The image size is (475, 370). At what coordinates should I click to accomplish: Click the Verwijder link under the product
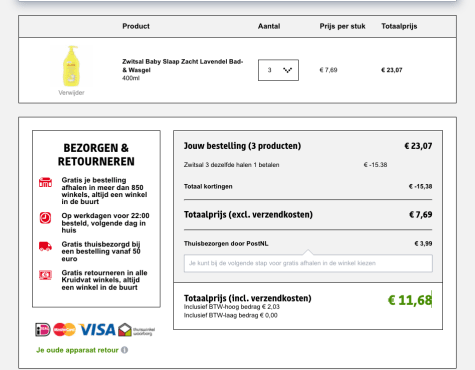[71, 93]
